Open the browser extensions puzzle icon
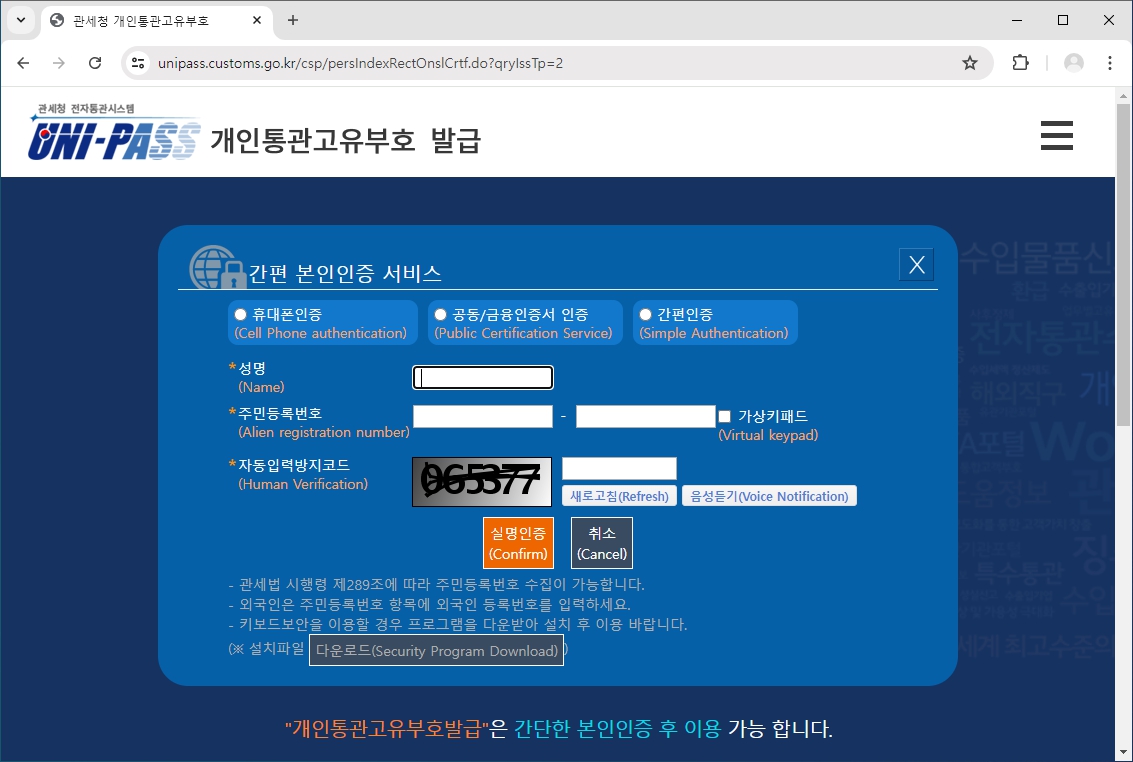 click(x=1020, y=62)
